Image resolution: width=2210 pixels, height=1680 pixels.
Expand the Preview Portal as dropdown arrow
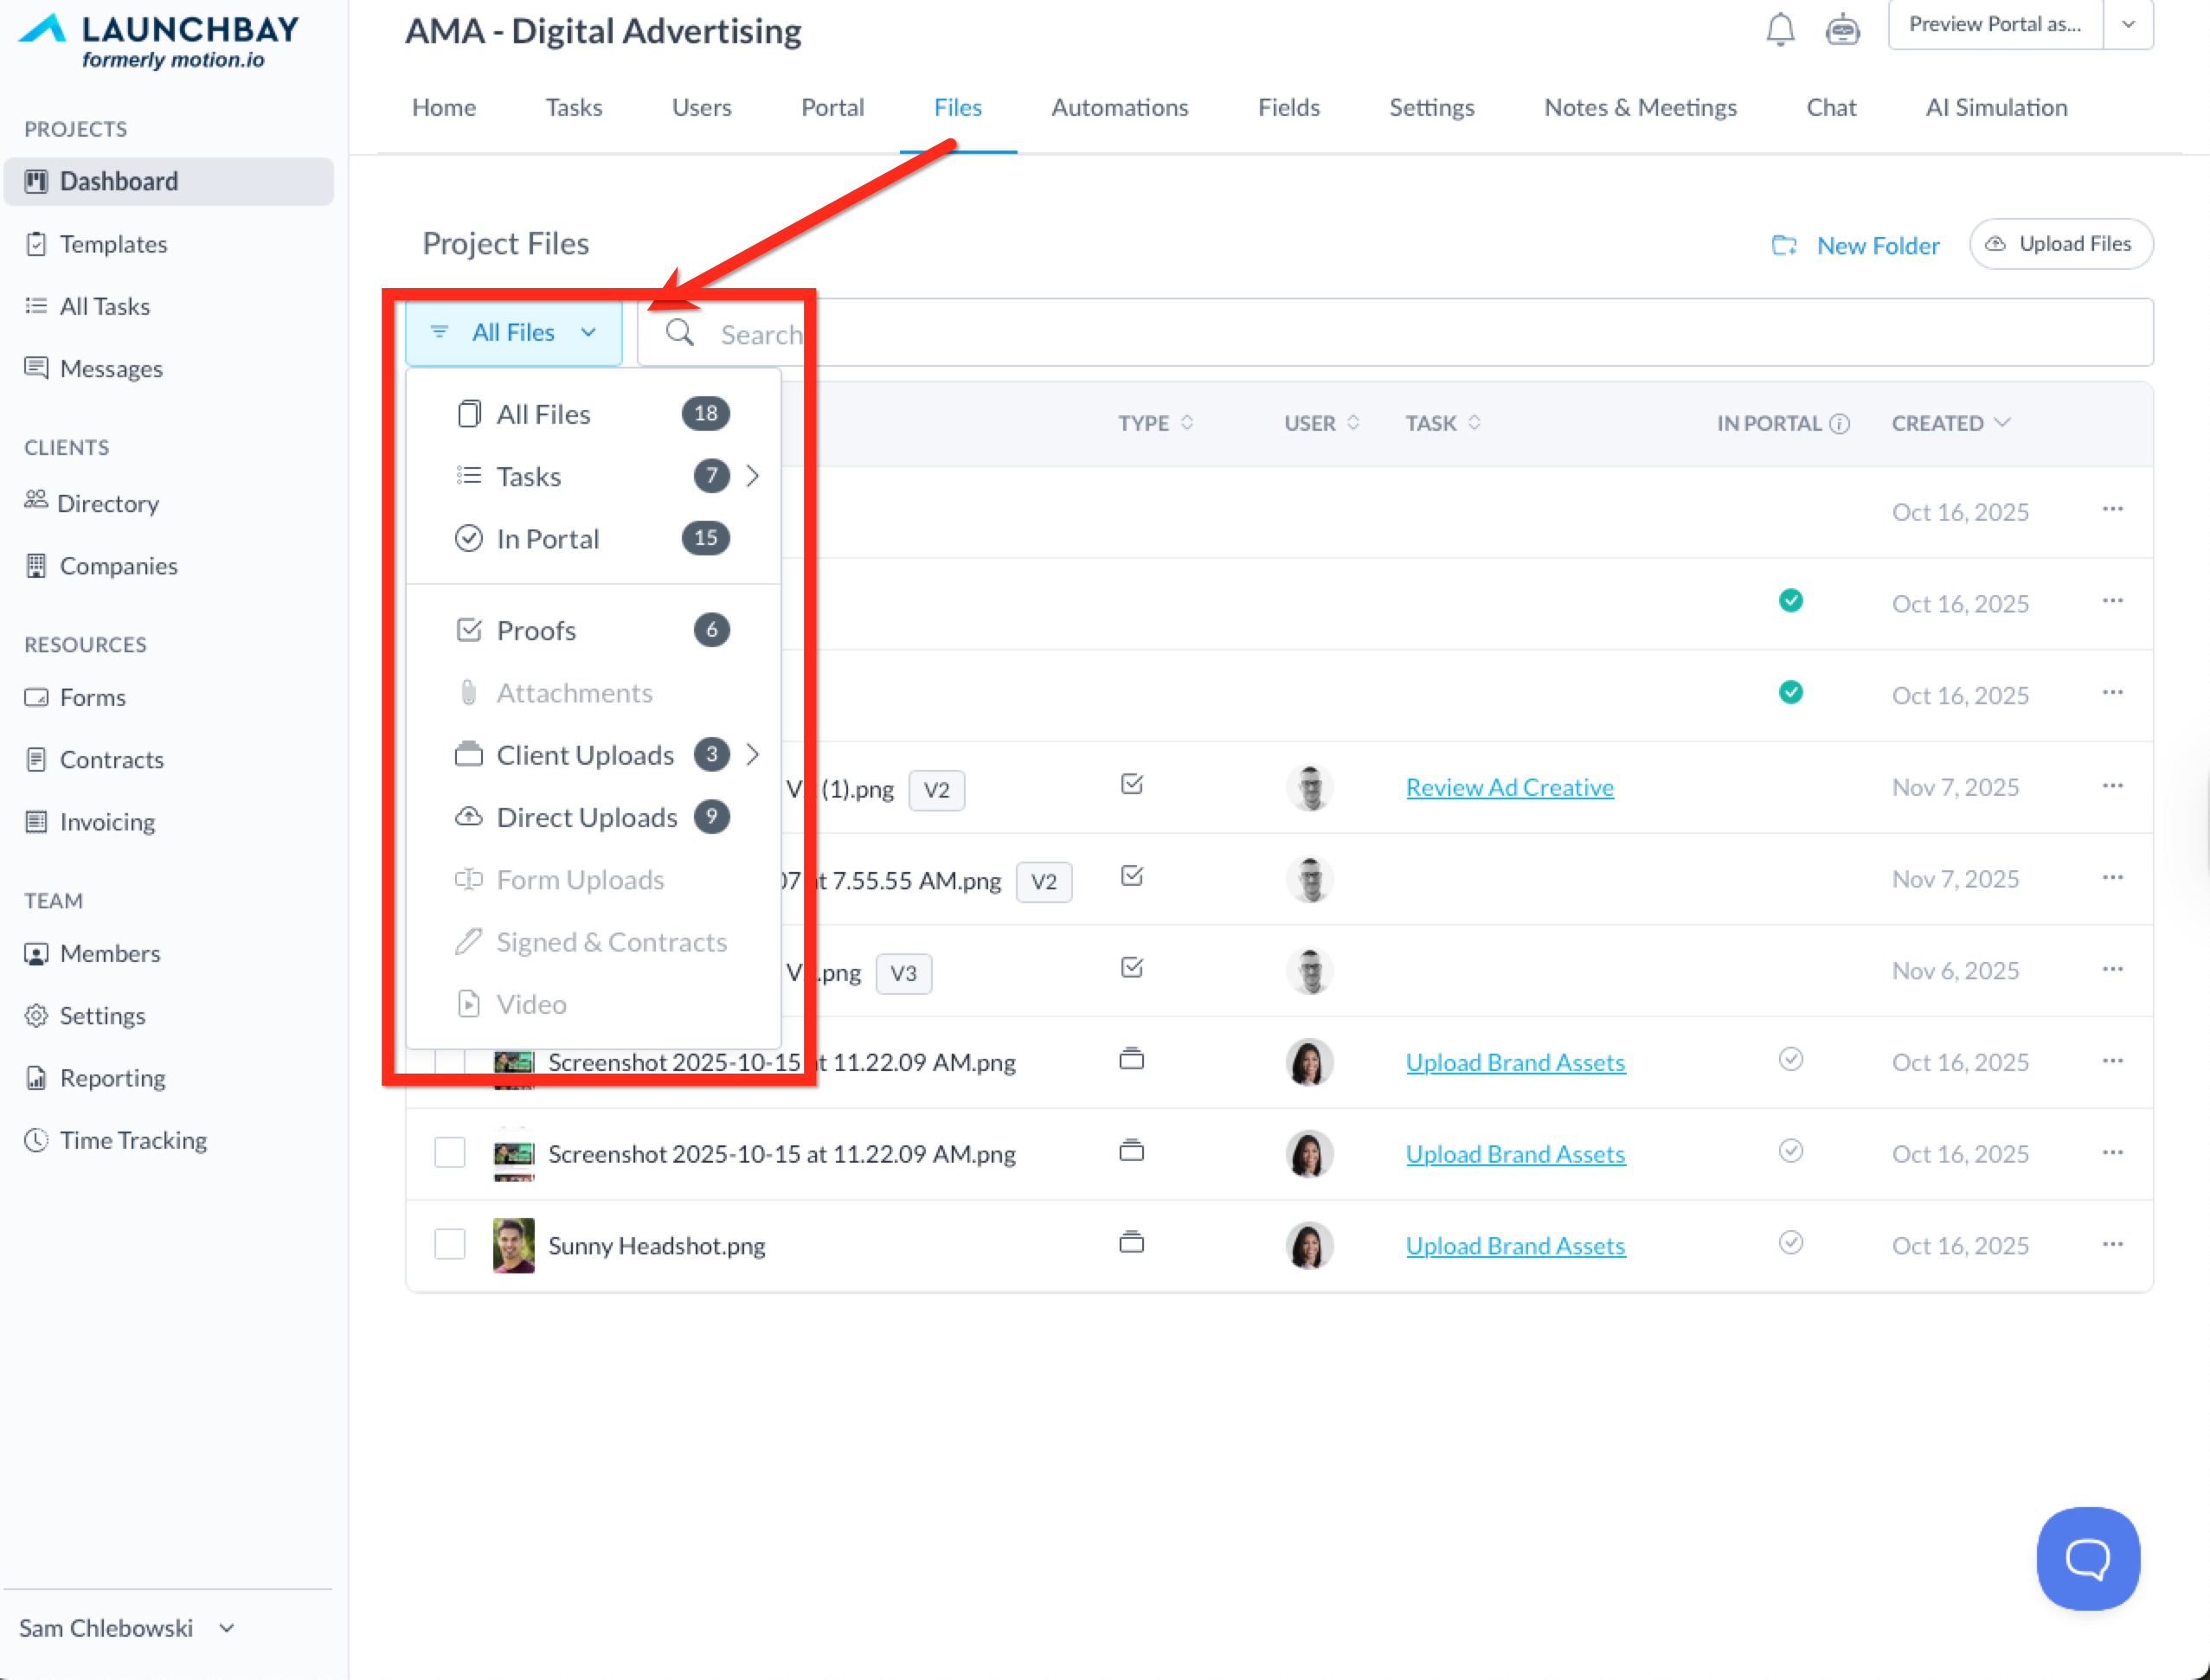pyautogui.click(x=2128, y=24)
